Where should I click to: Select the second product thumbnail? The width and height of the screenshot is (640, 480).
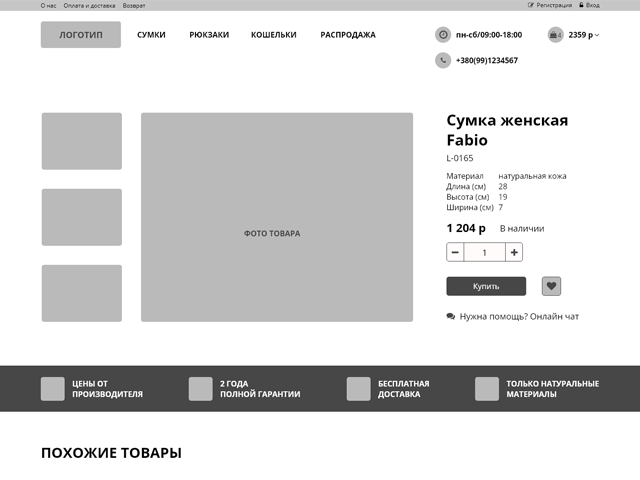[x=82, y=217]
